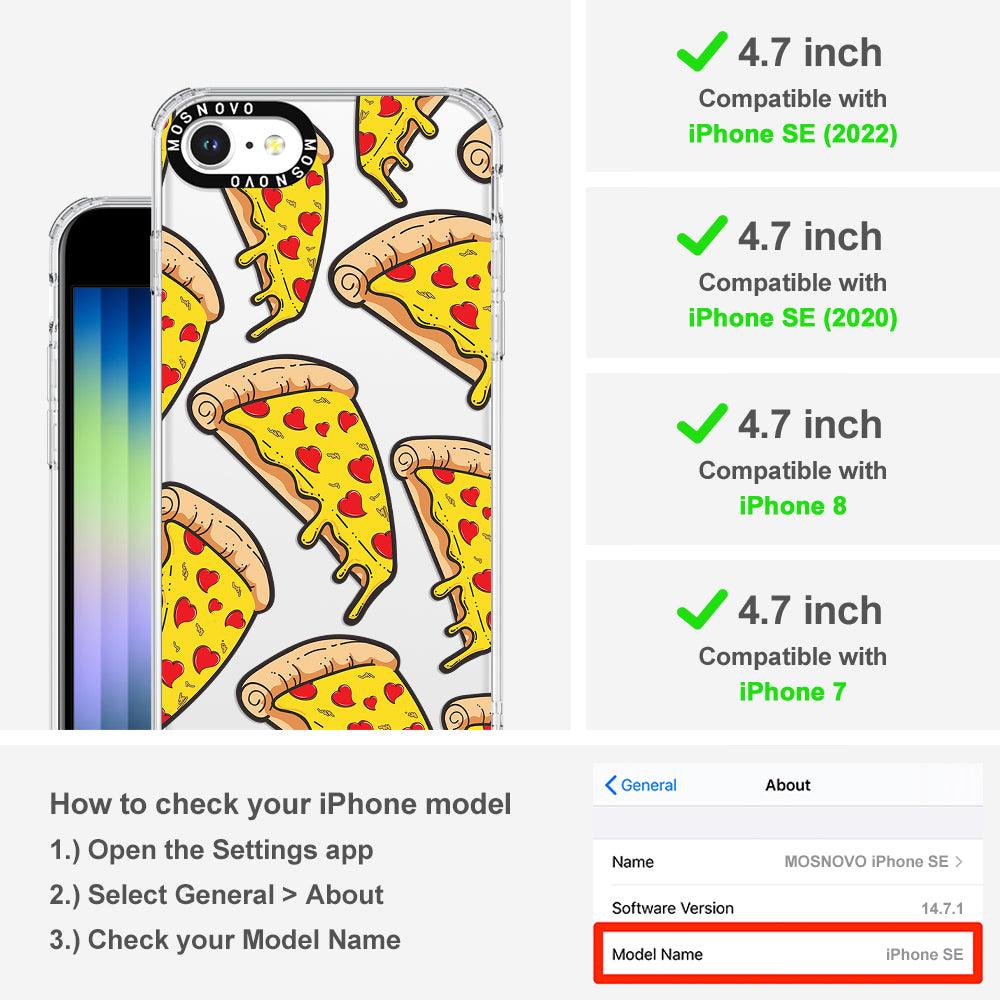This screenshot has width=1000, height=1000.
Task: Open the Name row disclosure chevron
Action: [x=959, y=862]
